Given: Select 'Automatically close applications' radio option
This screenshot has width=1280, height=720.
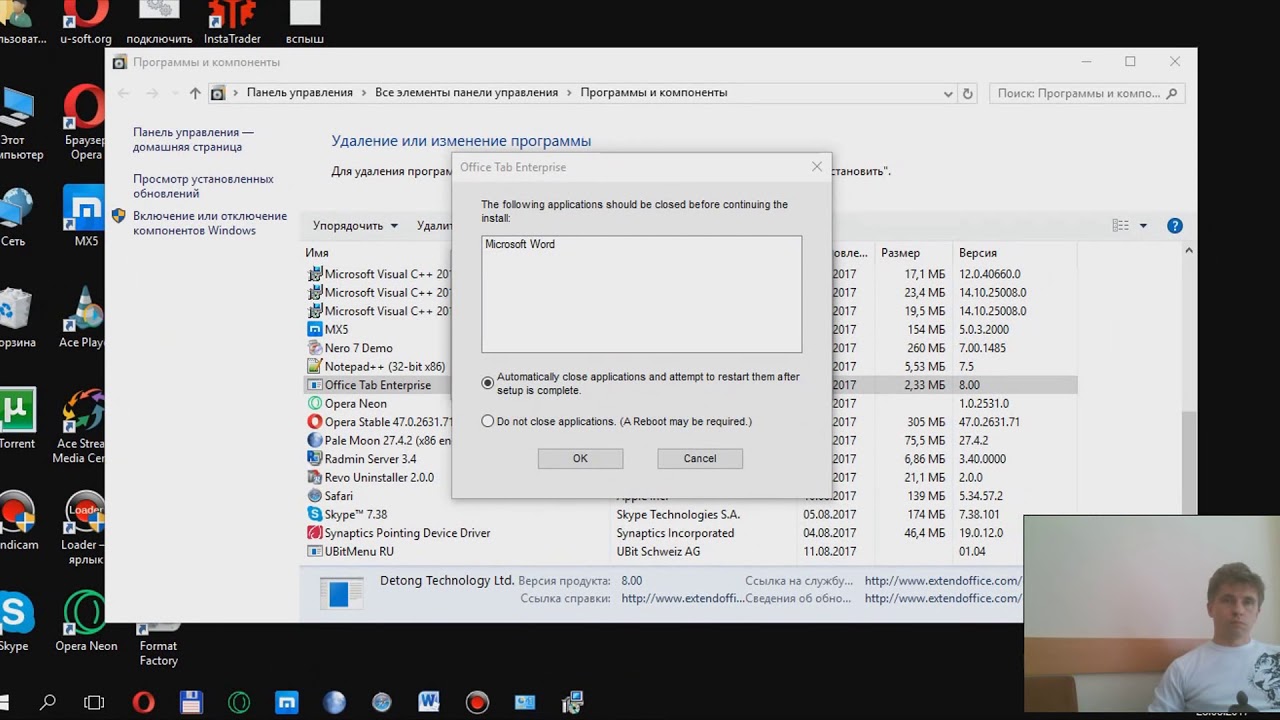Looking at the screenshot, I should [x=488, y=383].
